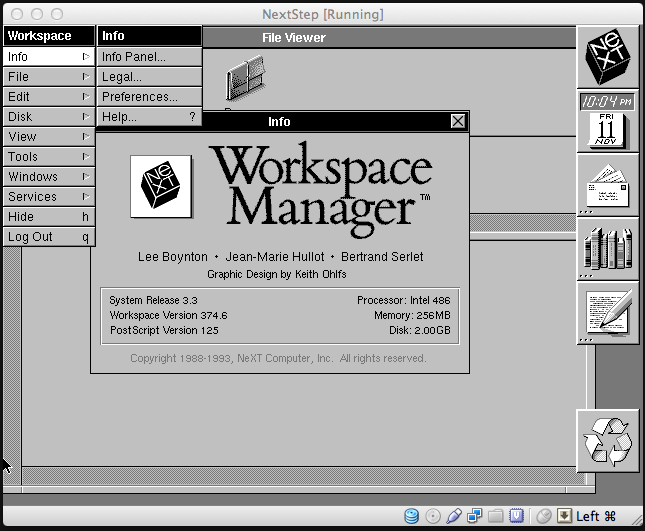Screen dimensions: 645x531
Task: Open the Edit submenu
Action: coord(49,97)
